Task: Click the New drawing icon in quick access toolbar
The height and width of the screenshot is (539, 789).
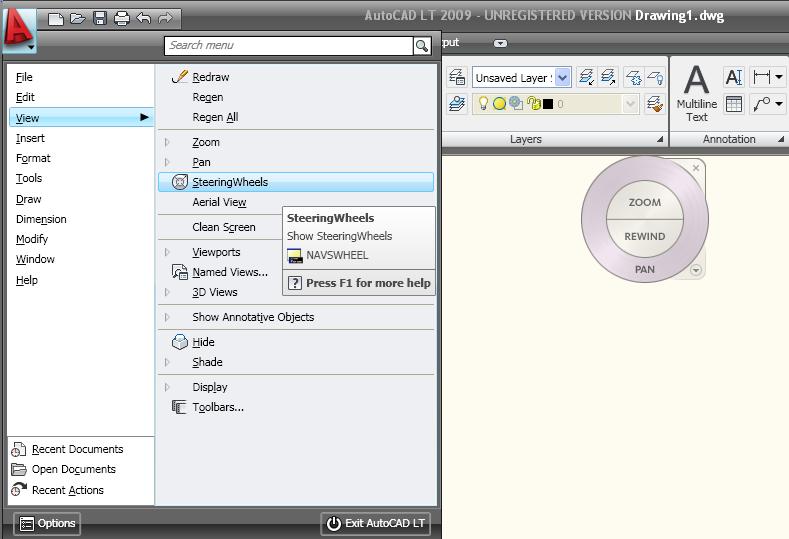Action: tap(55, 19)
